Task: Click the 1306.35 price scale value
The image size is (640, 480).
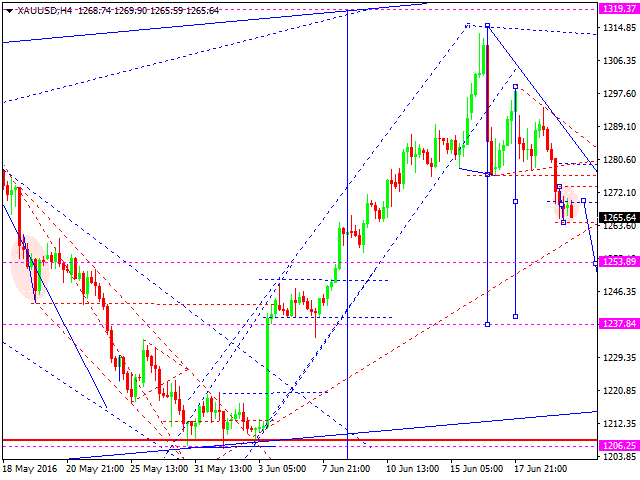Action: (620, 60)
